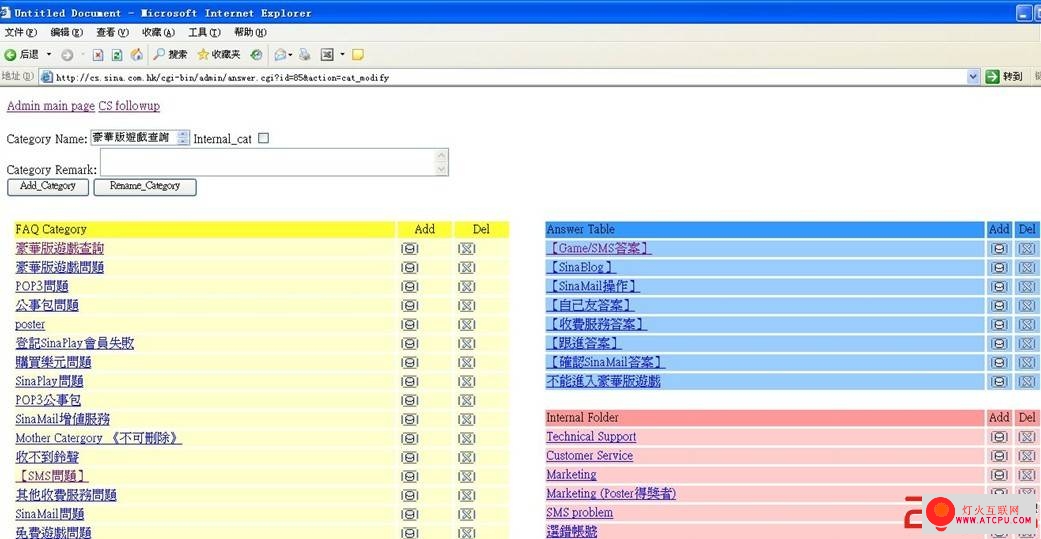Open the SinaMail問題 category link
The width and height of the screenshot is (1041, 539).
tap(50, 514)
